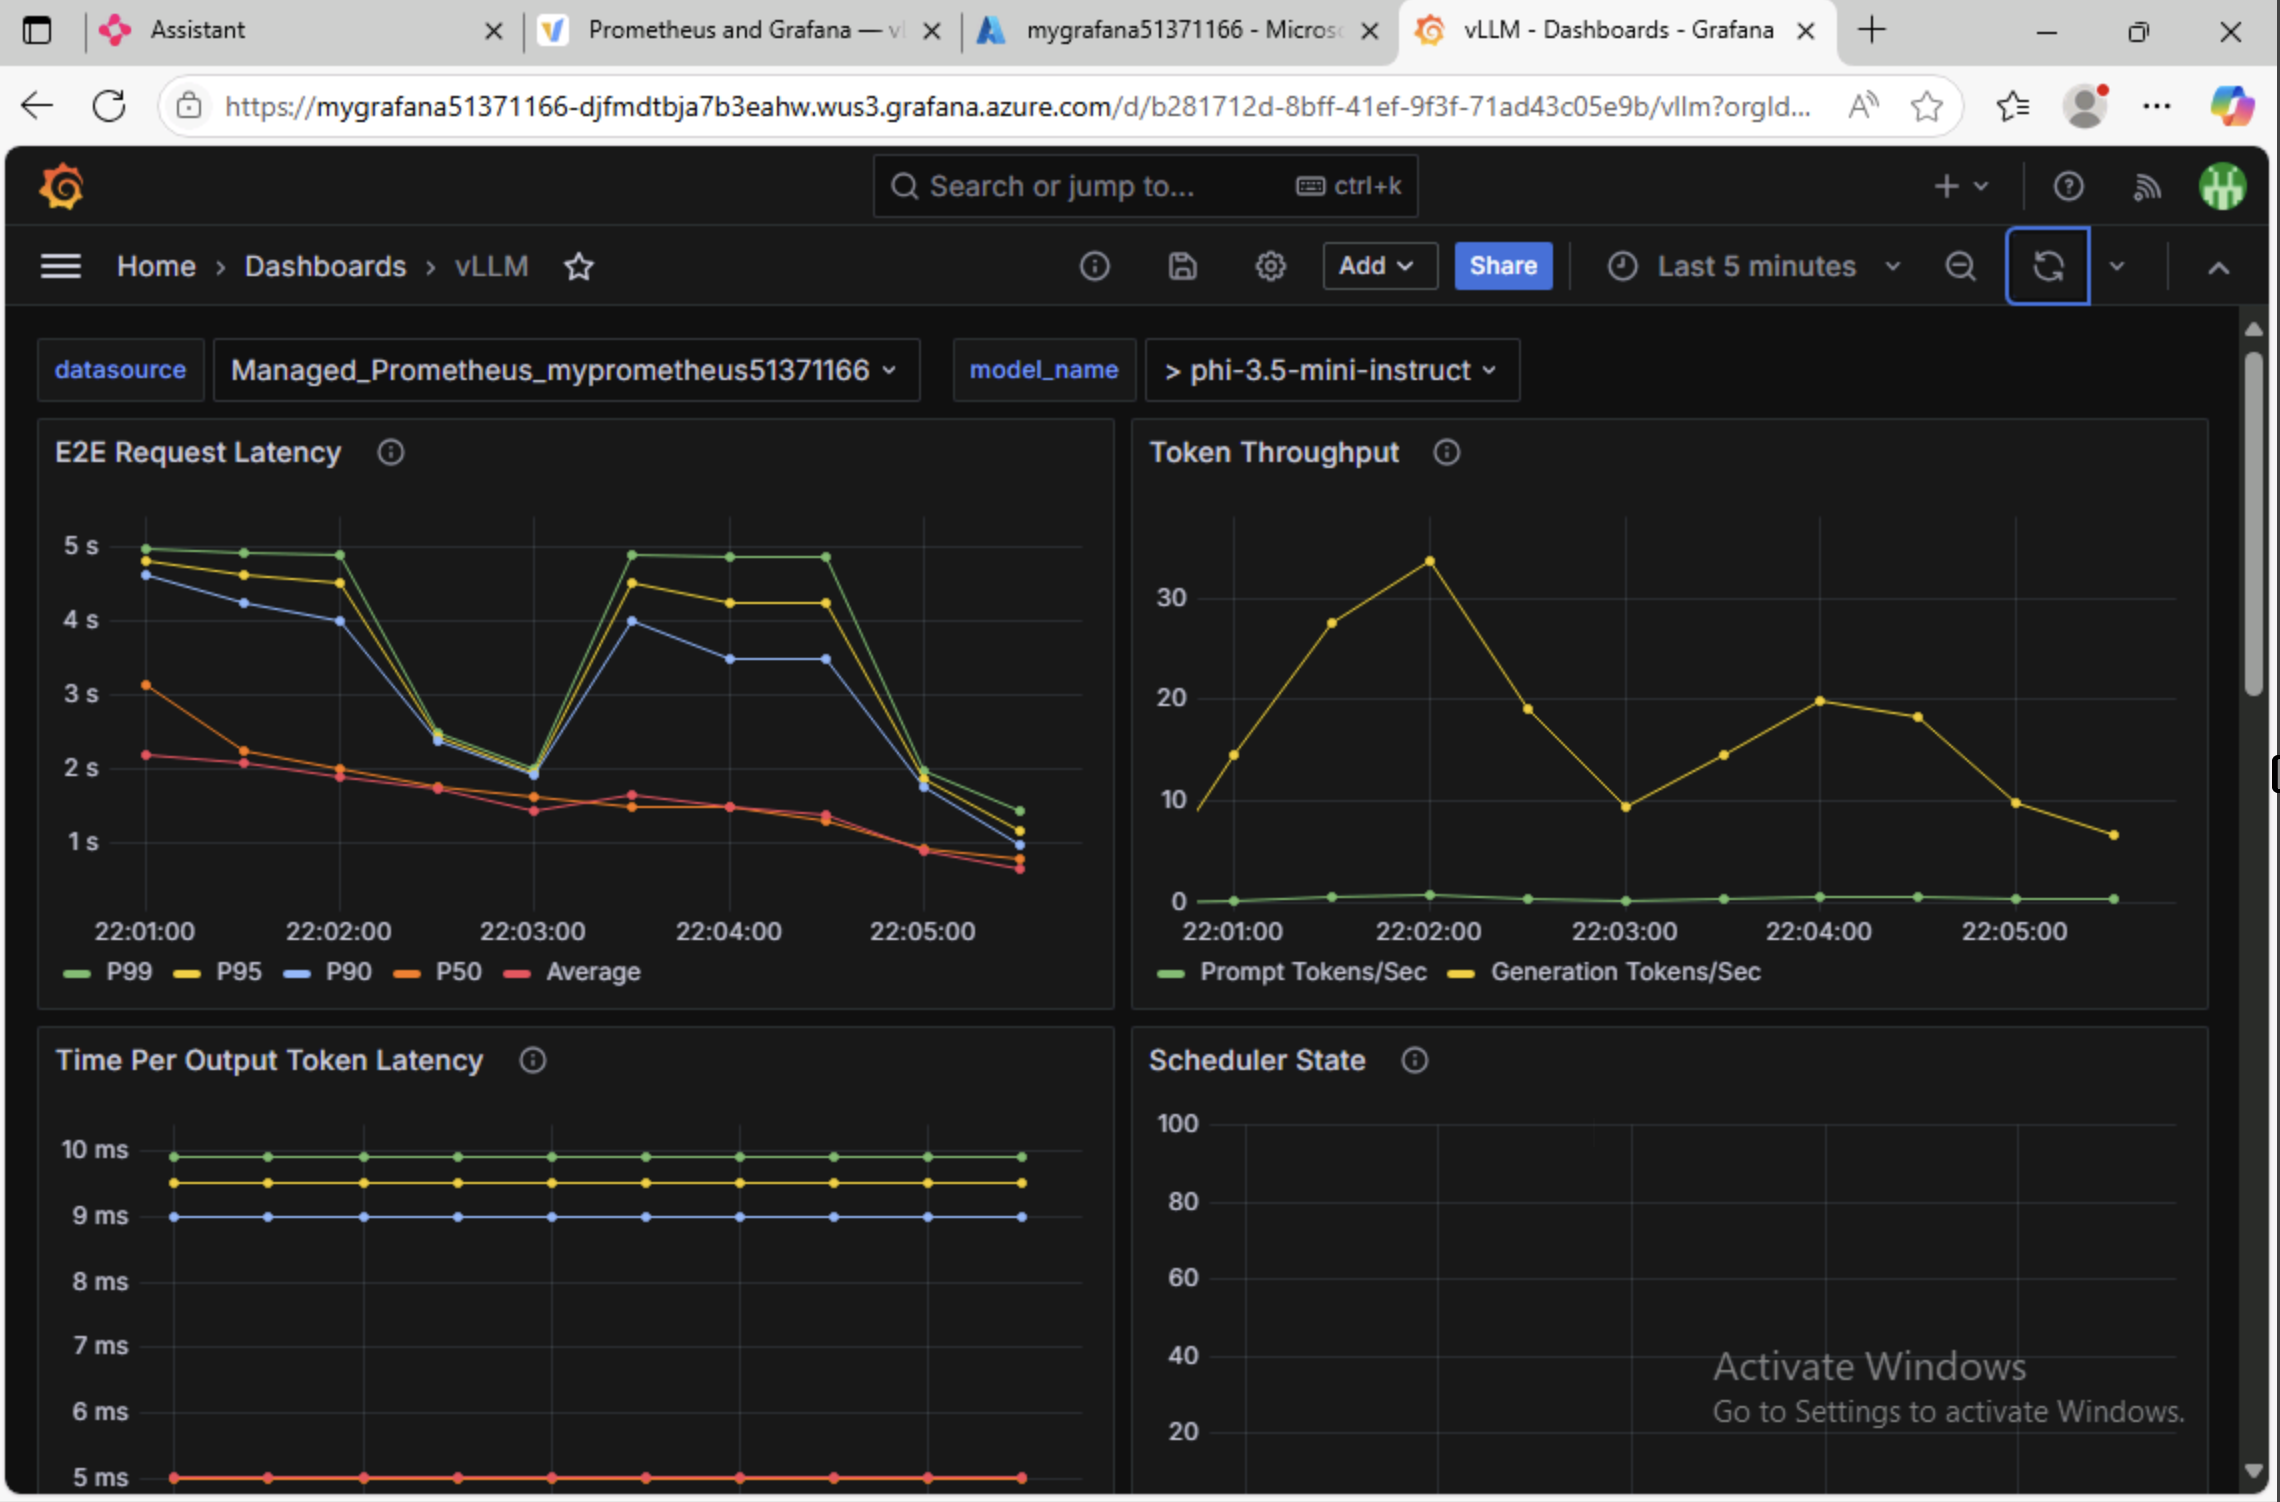
Task: Go to Dashboards in the breadcrumb
Action: (x=325, y=266)
